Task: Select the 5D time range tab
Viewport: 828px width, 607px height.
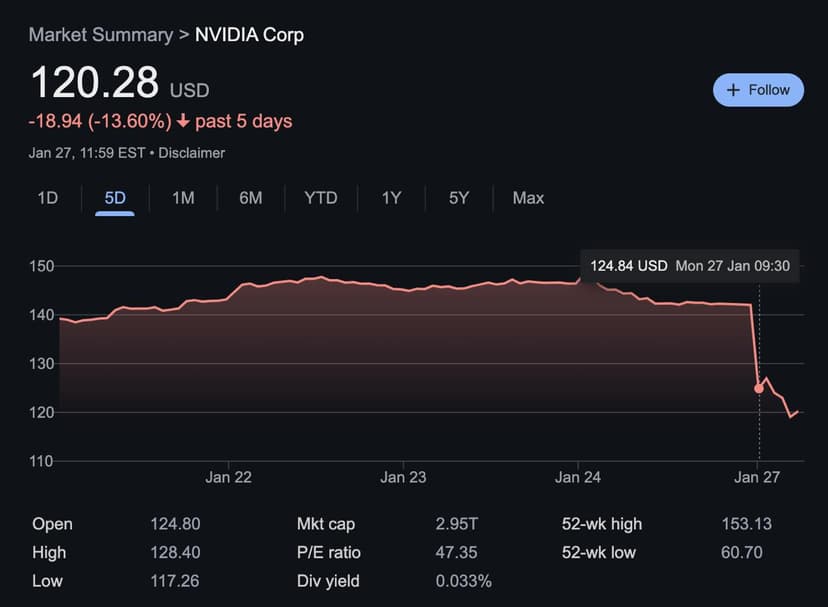Action: click(115, 198)
